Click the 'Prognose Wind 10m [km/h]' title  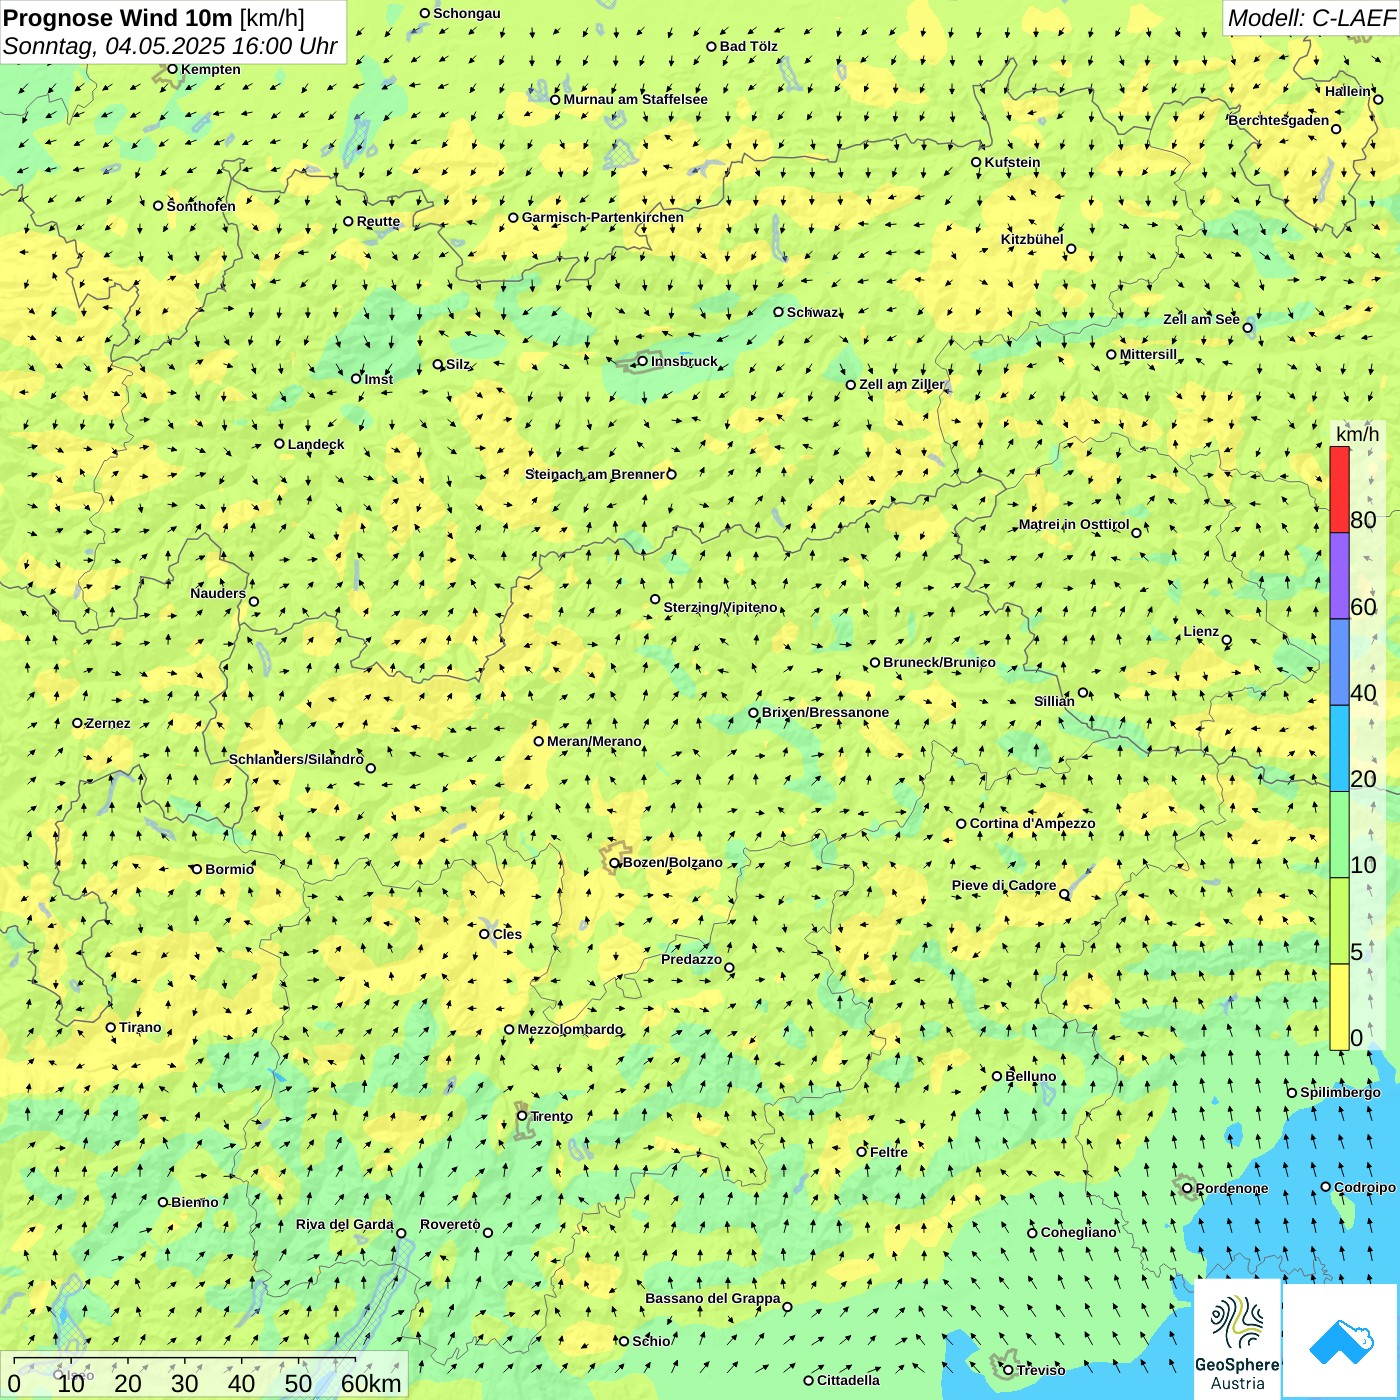[x=154, y=18]
